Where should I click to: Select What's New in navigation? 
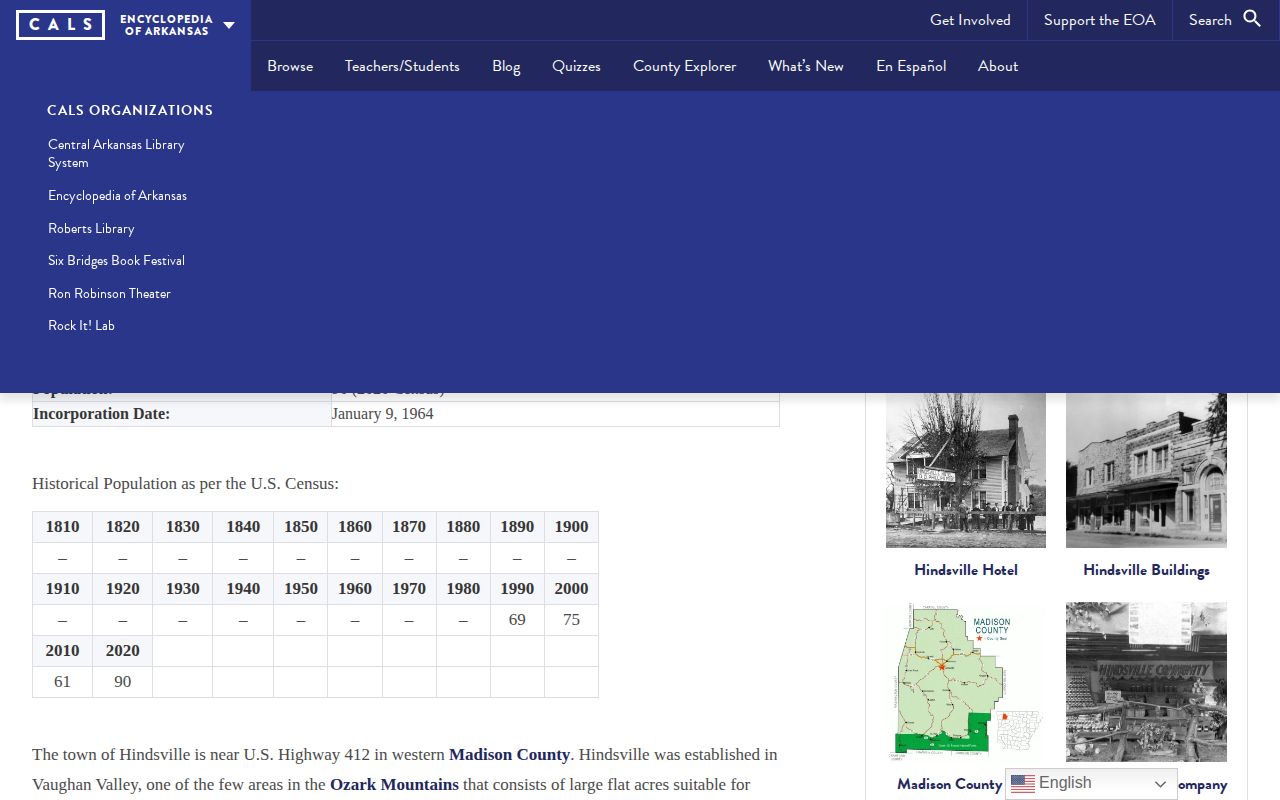coord(806,66)
